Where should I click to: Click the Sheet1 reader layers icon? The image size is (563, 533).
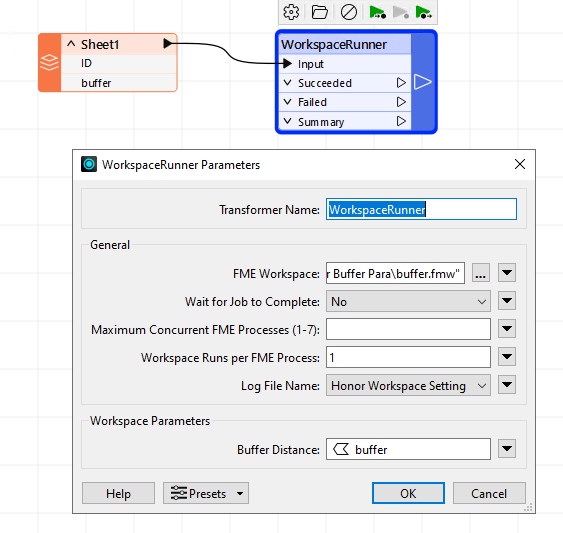(x=49, y=62)
